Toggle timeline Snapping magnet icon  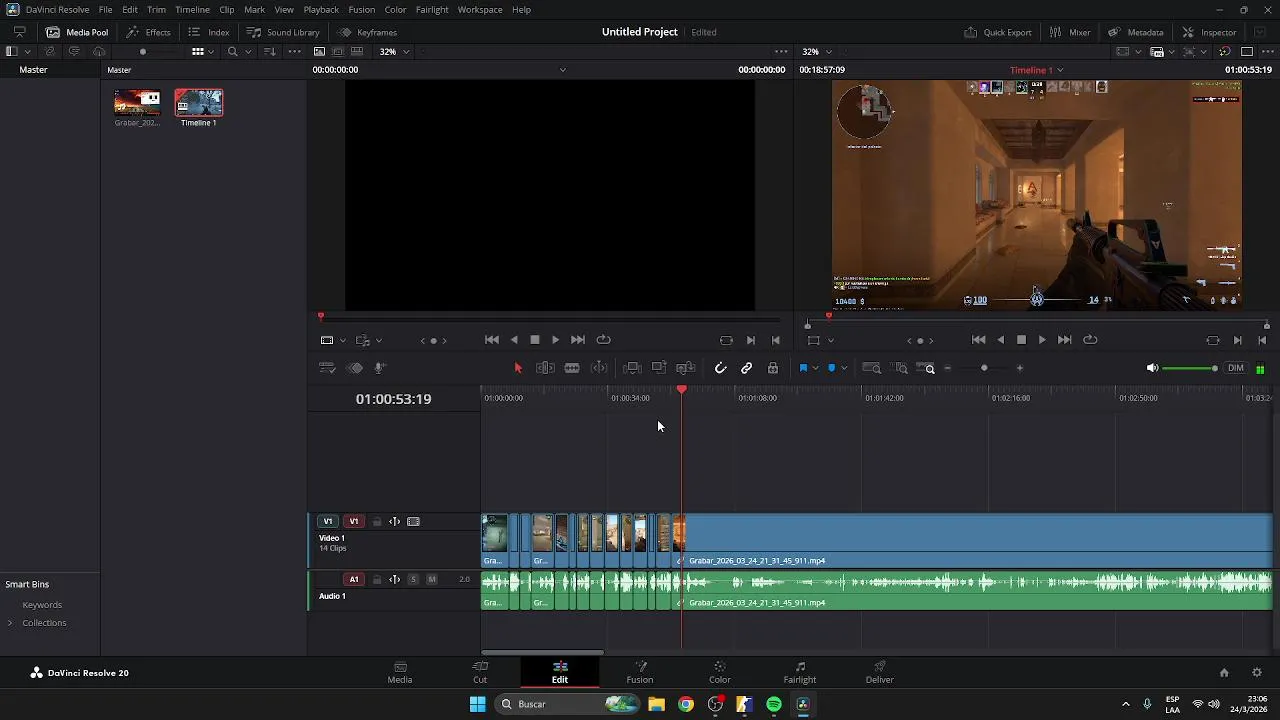pyautogui.click(x=720, y=368)
